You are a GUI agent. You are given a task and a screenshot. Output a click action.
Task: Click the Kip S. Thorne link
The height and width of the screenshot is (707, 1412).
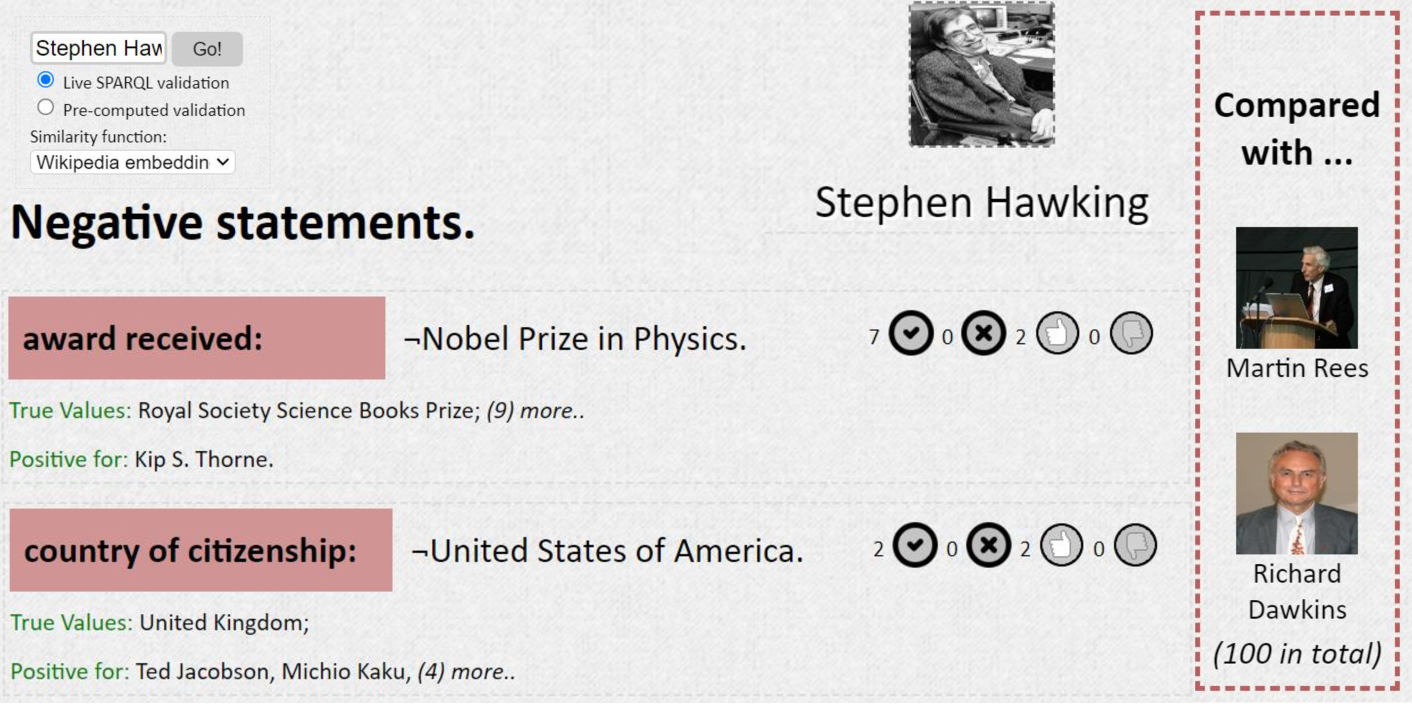click(x=203, y=460)
